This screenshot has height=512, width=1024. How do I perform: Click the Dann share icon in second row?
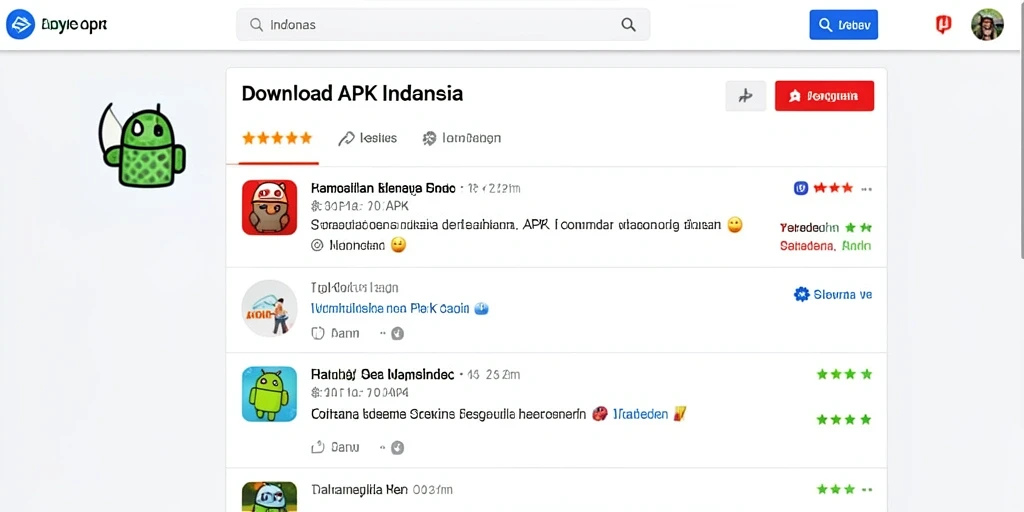pos(317,333)
